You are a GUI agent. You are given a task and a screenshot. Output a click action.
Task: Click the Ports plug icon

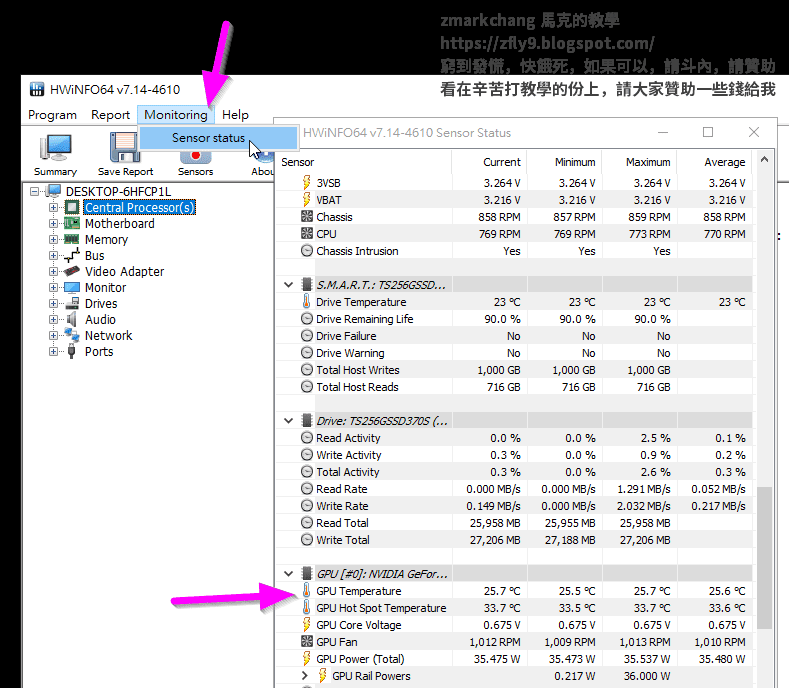[x=71, y=351]
